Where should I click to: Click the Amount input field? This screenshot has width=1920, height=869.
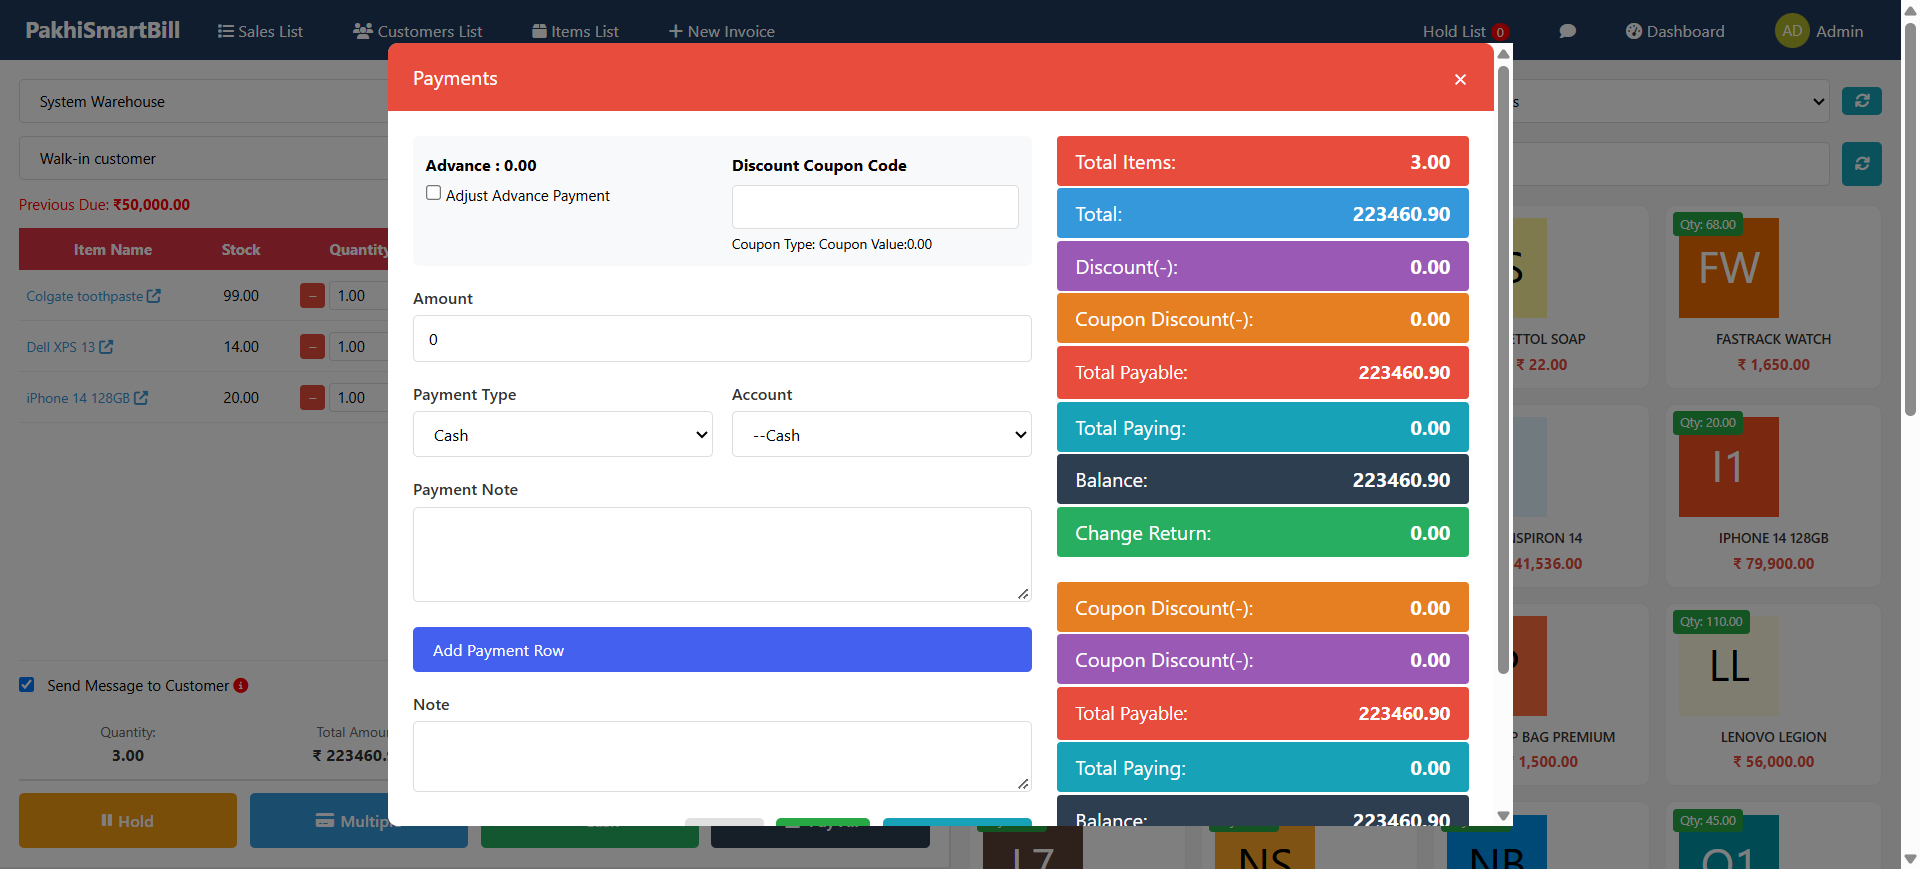(x=722, y=339)
